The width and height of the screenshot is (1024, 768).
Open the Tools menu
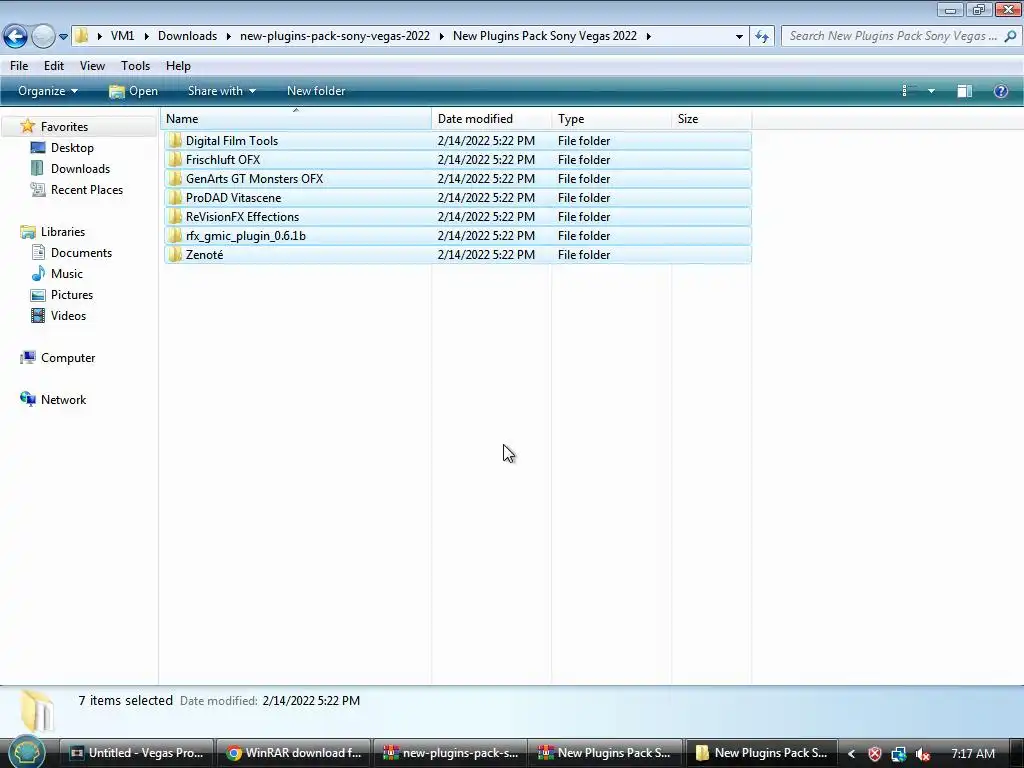pos(135,66)
